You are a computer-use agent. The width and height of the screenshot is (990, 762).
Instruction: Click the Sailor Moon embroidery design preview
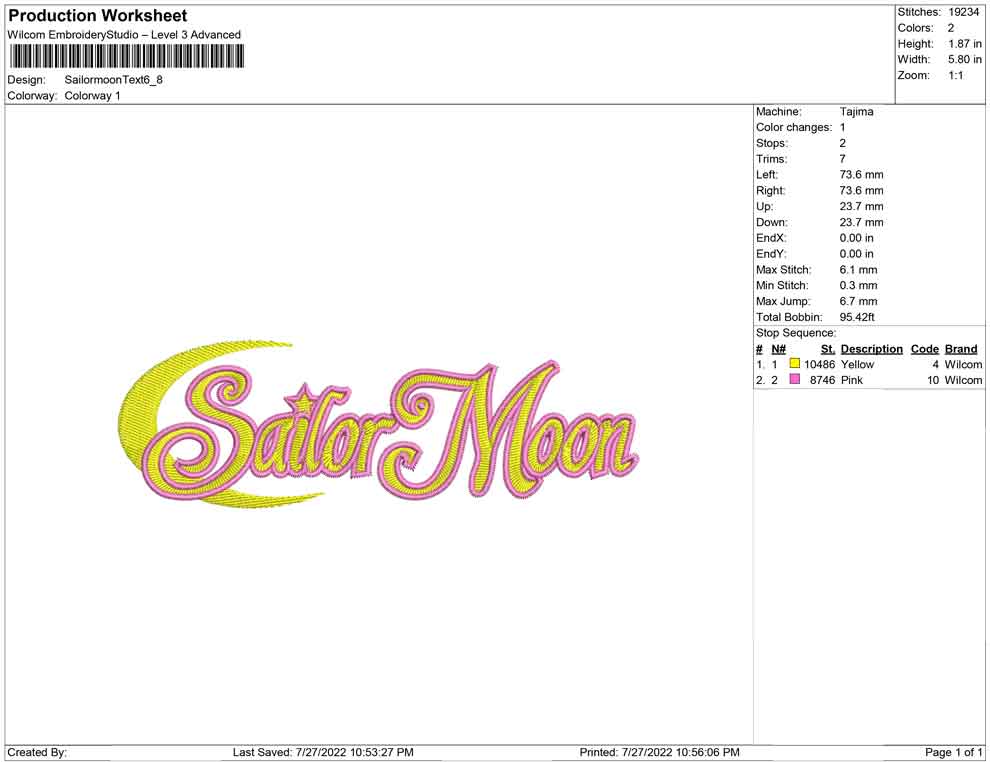pyautogui.click(x=379, y=424)
